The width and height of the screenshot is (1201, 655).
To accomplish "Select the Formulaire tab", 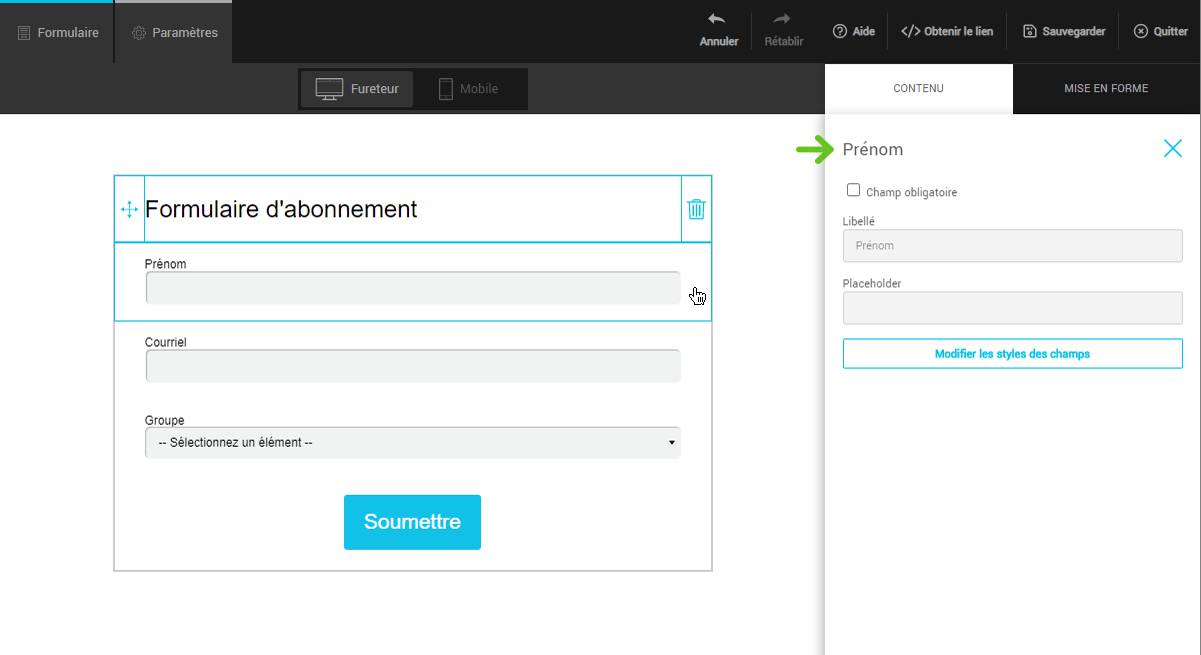I will (58, 33).
